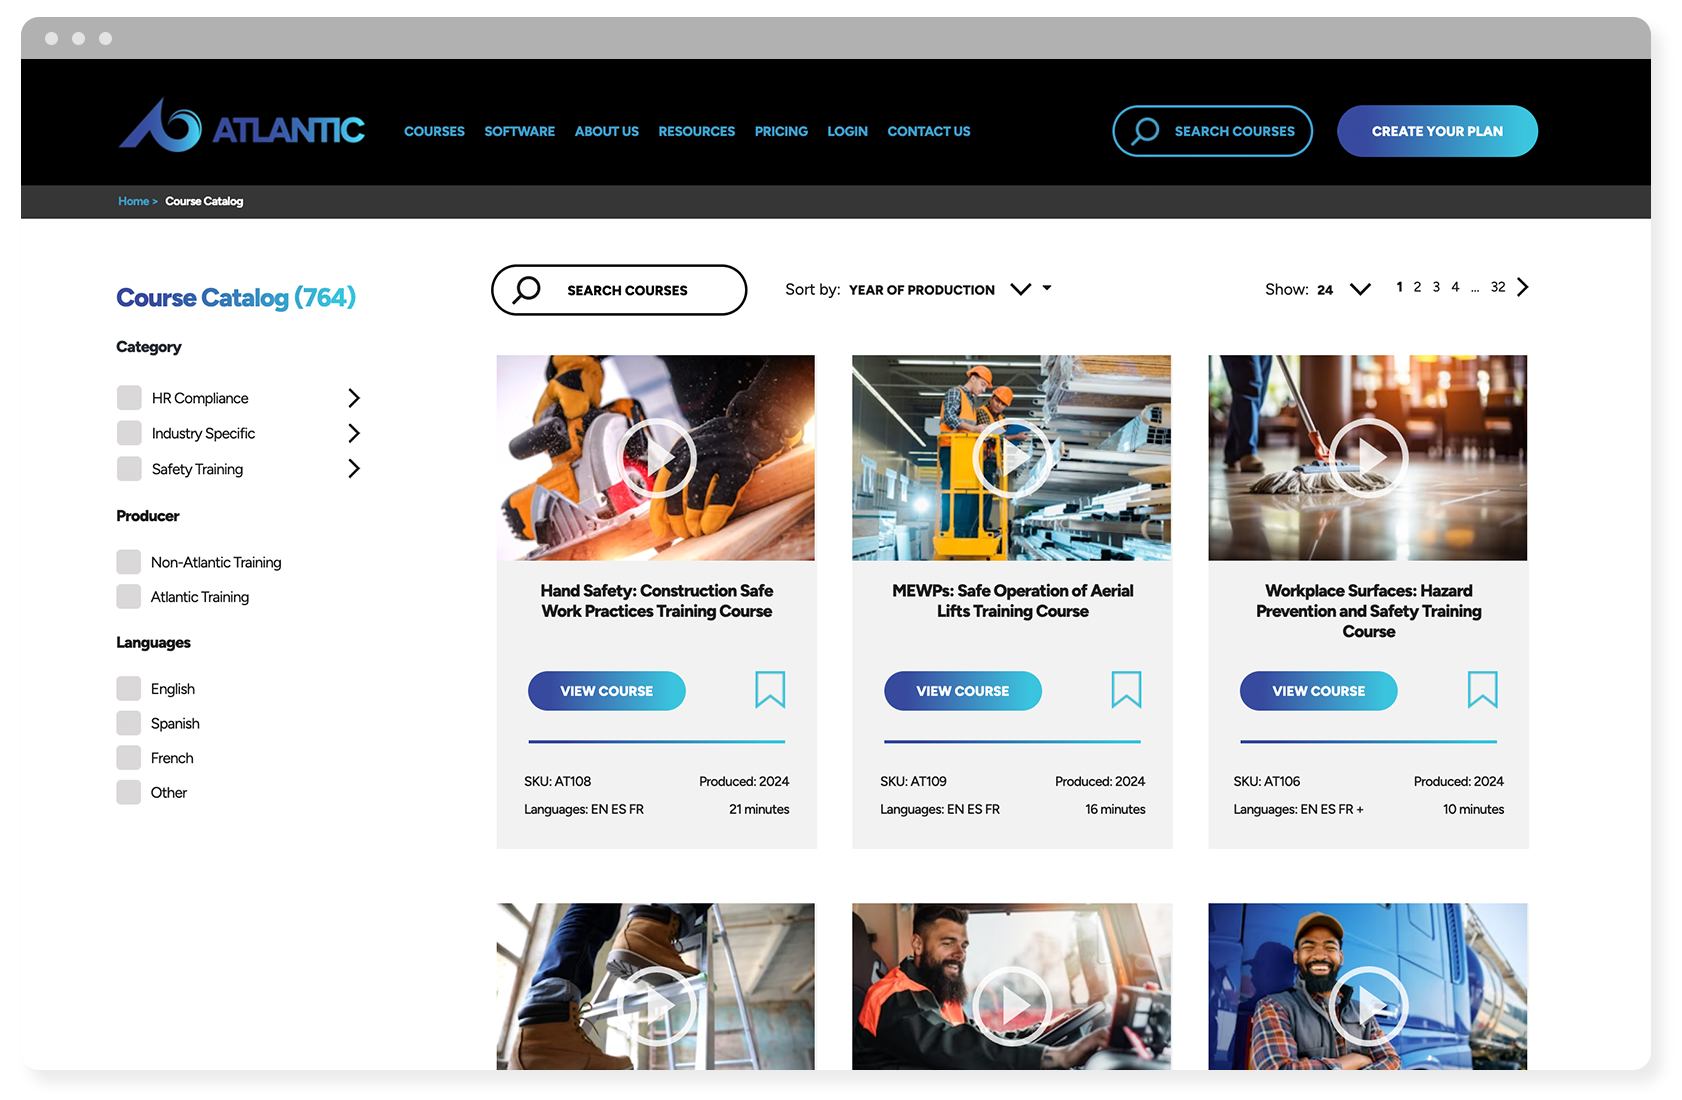Image resolution: width=1682 pixels, height=1100 pixels.
Task: View the MEWPs Aerial Lifts course
Action: pos(962,691)
